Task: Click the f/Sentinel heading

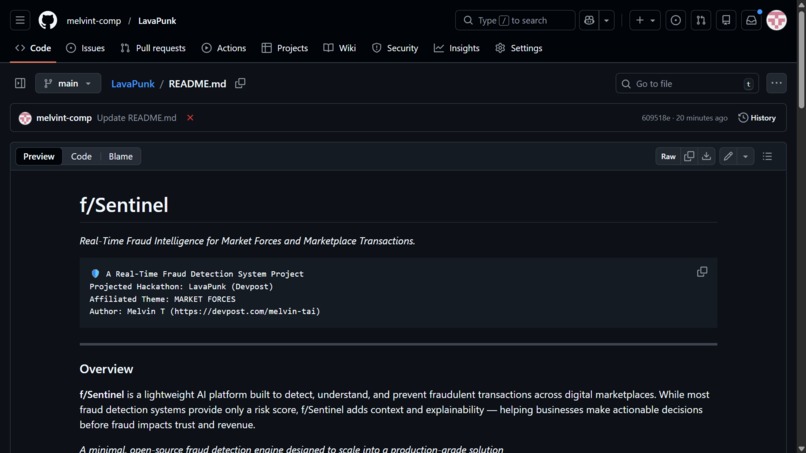Action: click(124, 205)
